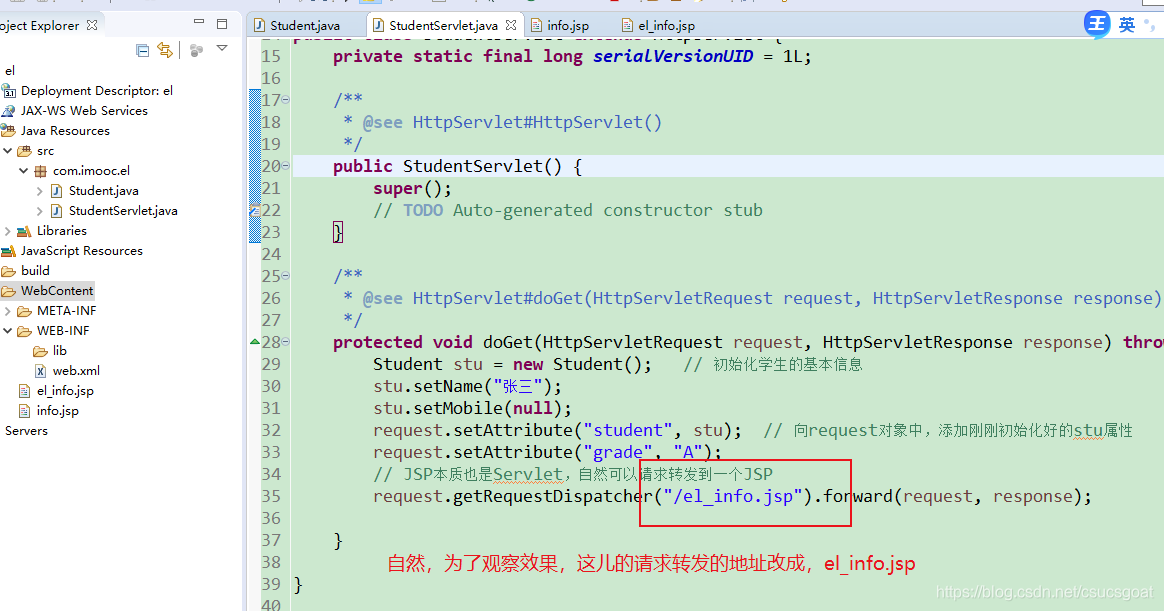Click the override marker at line 28
Viewport: 1164px width, 611px height.
[x=255, y=342]
